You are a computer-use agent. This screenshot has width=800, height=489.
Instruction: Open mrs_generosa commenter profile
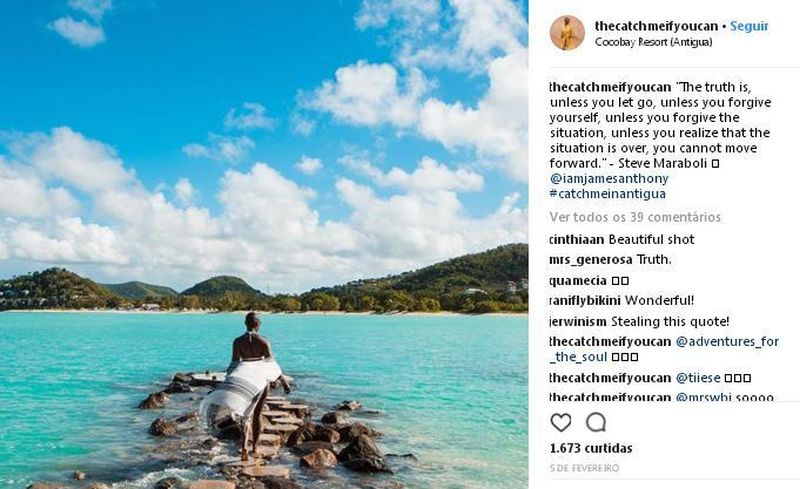click(x=591, y=260)
